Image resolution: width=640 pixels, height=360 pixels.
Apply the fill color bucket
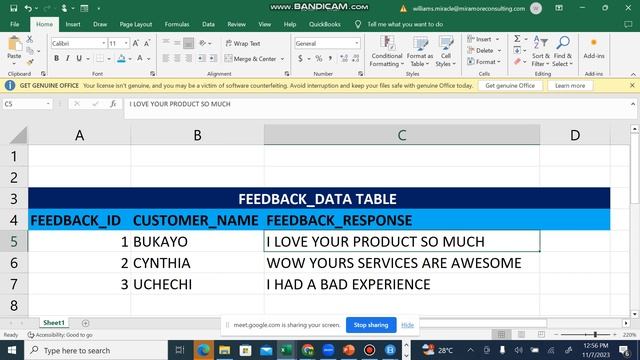121,59
